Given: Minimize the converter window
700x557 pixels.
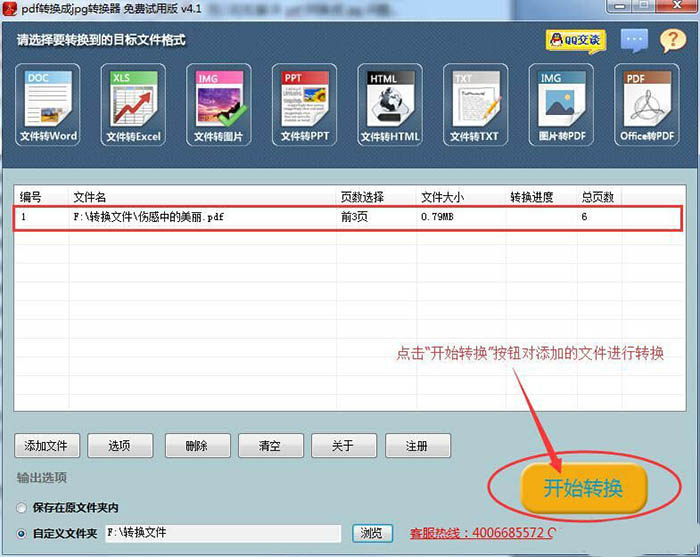Looking at the screenshot, I should (x=620, y=6).
